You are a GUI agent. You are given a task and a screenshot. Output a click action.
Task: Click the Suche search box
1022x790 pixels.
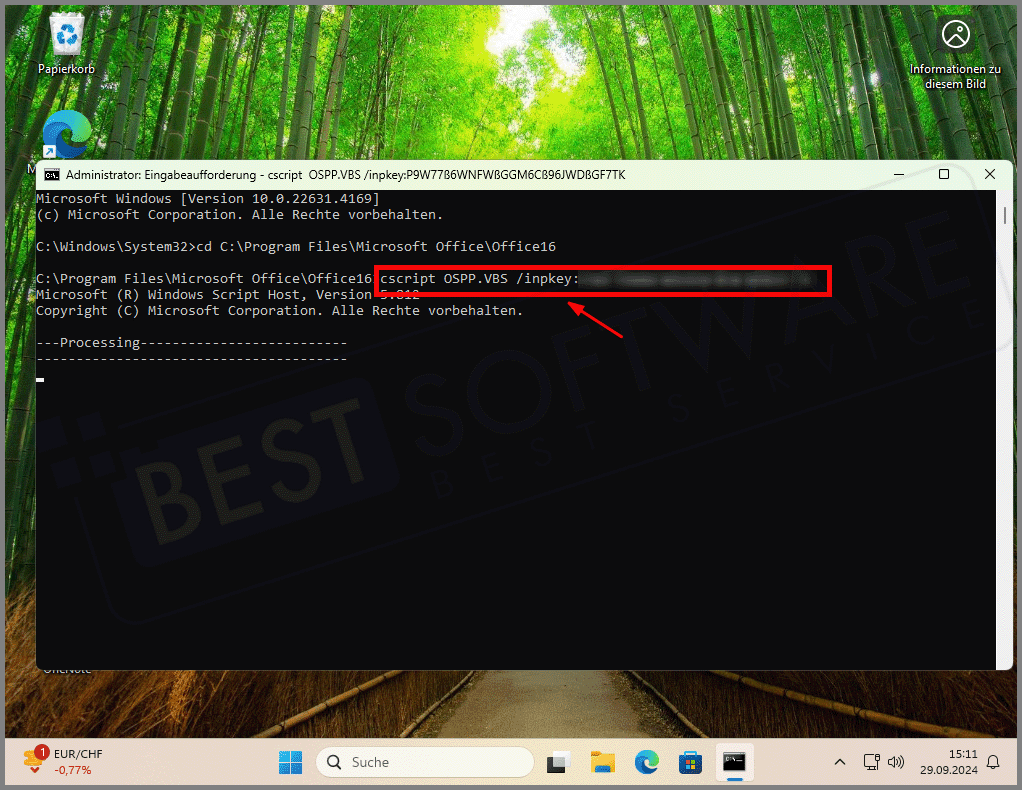pyautogui.click(x=427, y=762)
